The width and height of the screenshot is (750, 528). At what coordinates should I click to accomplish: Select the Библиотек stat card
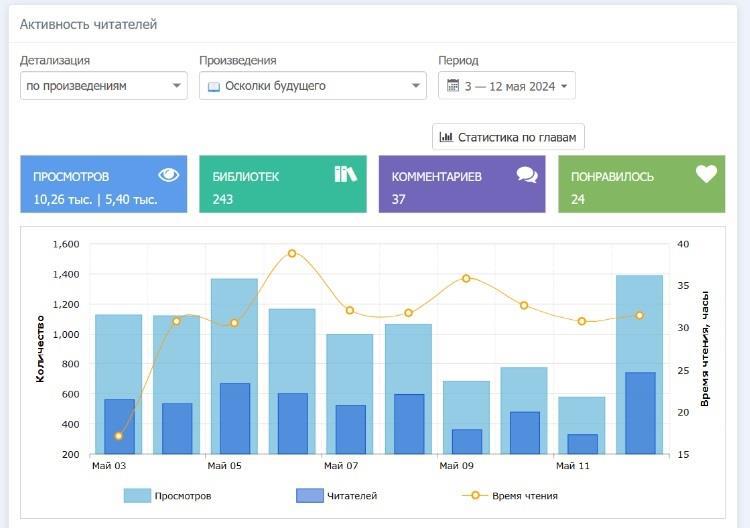282,184
